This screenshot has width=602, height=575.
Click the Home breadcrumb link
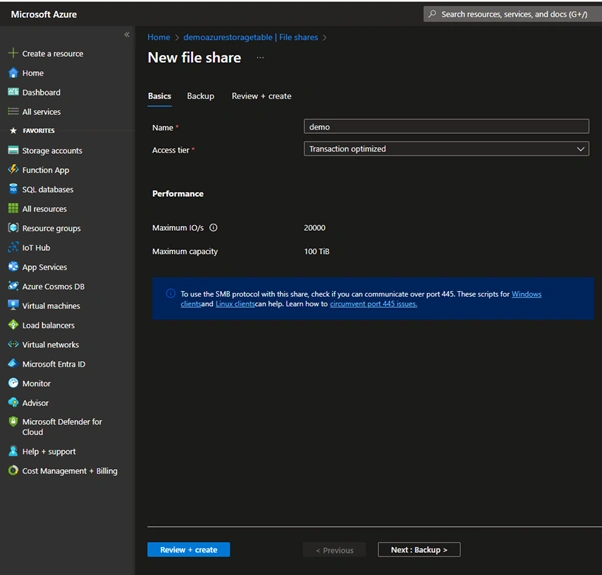pos(159,37)
